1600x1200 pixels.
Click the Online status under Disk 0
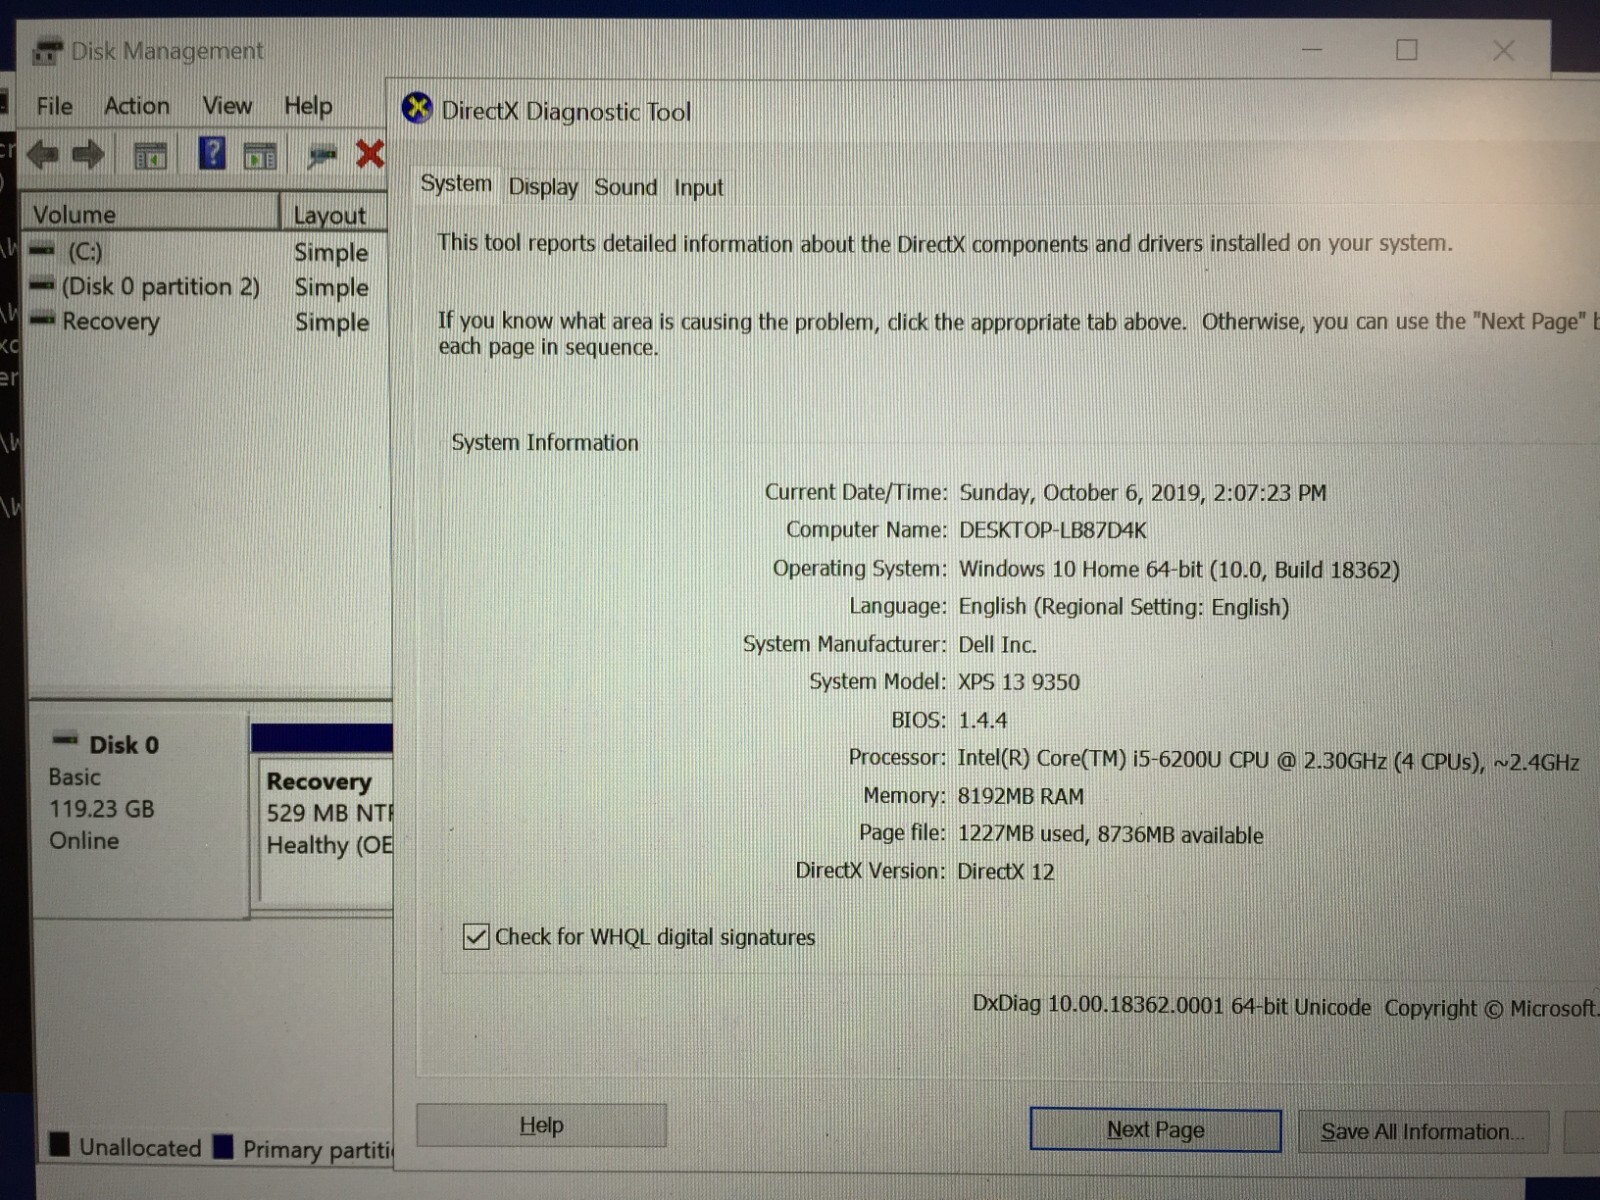[84, 840]
